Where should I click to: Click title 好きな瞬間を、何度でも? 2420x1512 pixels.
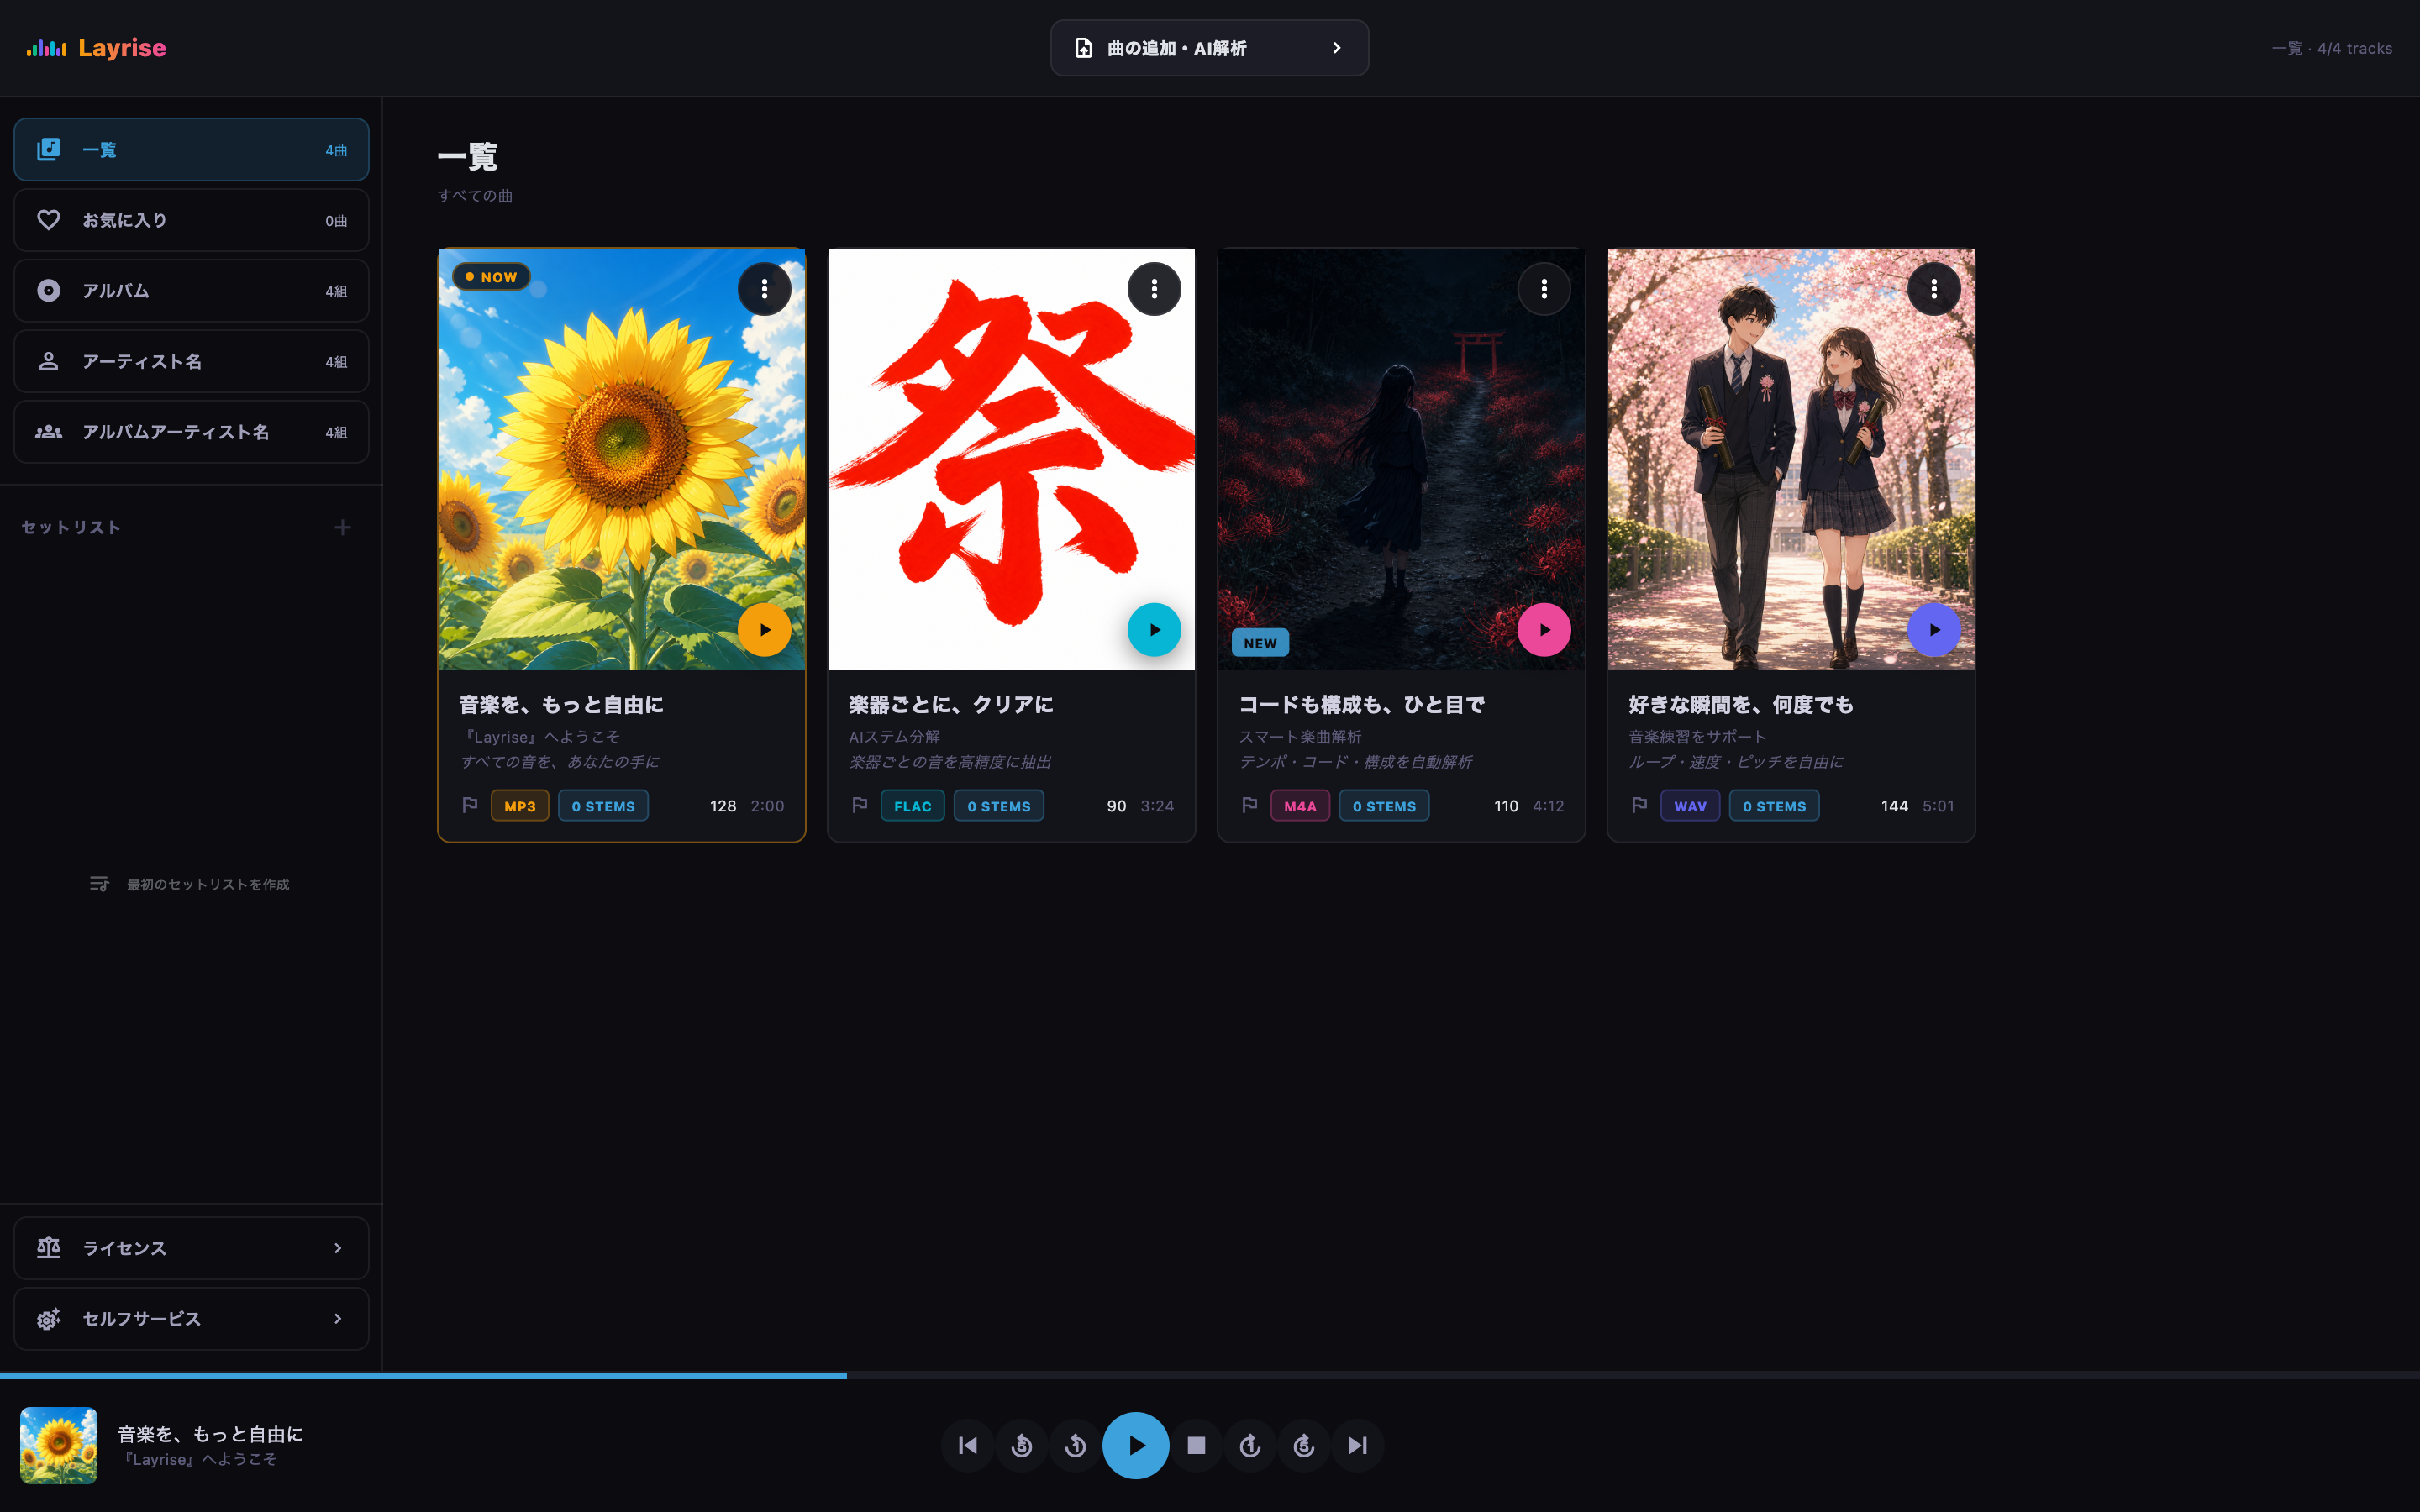1741,705
